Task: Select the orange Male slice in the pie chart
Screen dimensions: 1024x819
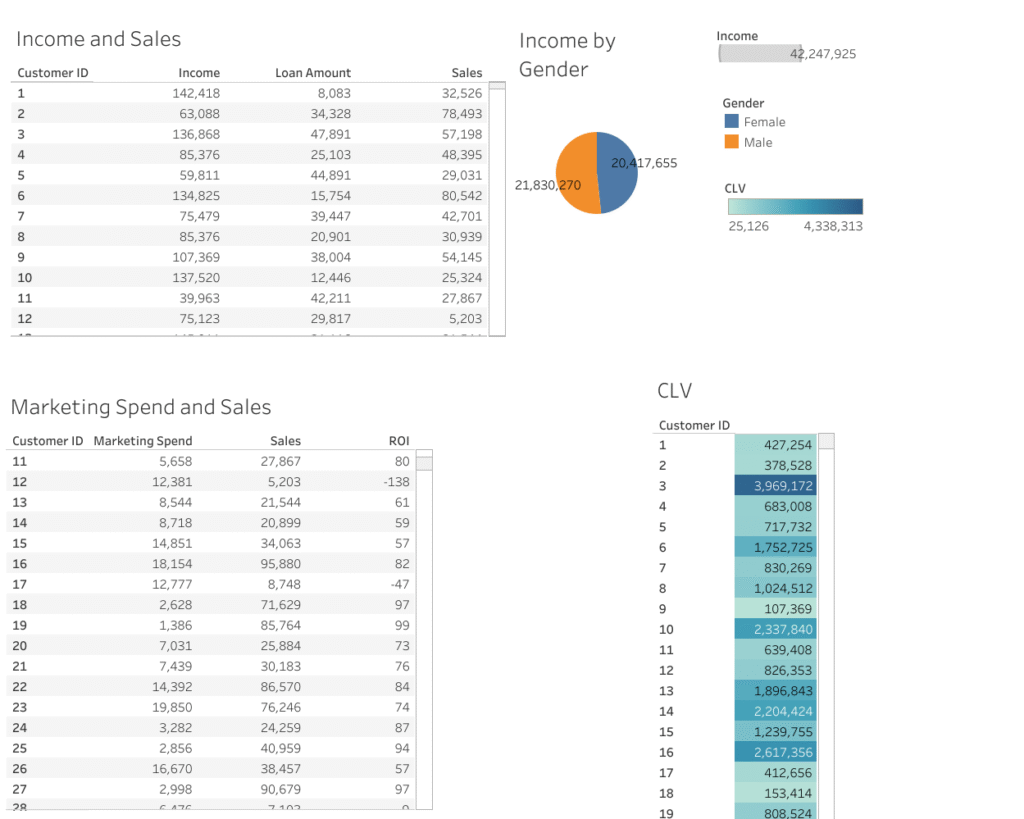Action: point(575,170)
